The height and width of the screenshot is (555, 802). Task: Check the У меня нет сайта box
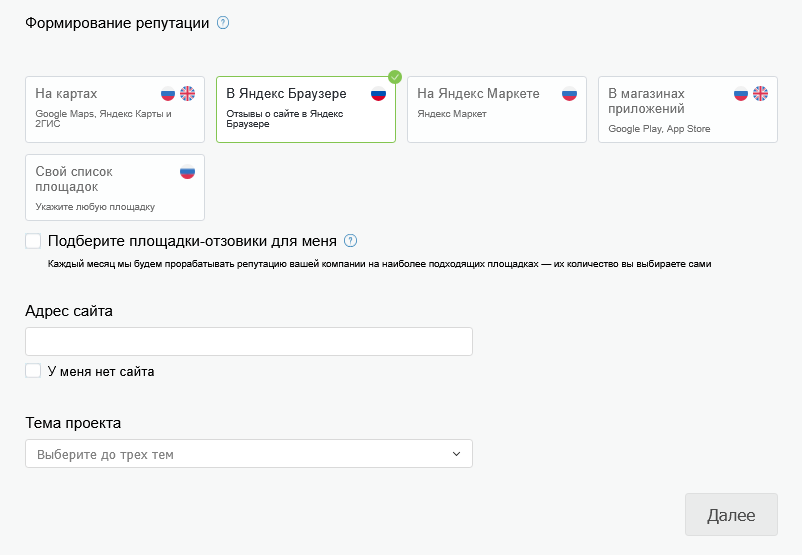[33, 371]
